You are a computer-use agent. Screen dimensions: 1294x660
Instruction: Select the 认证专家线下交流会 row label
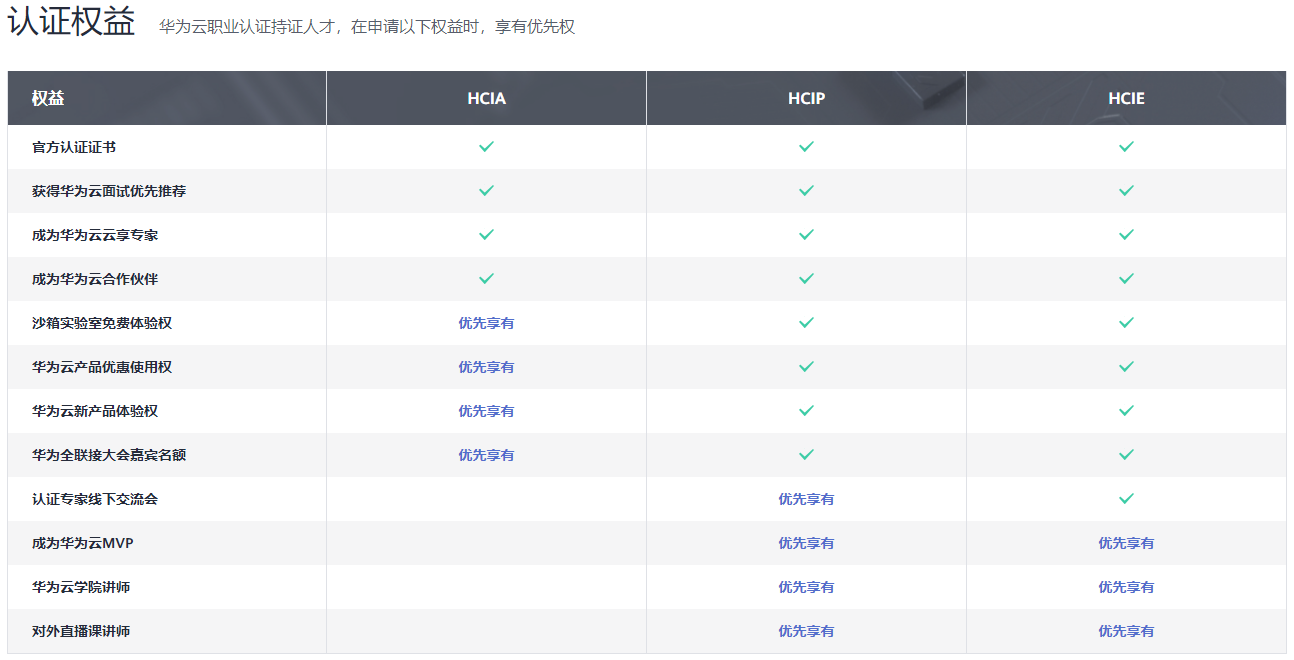95,499
